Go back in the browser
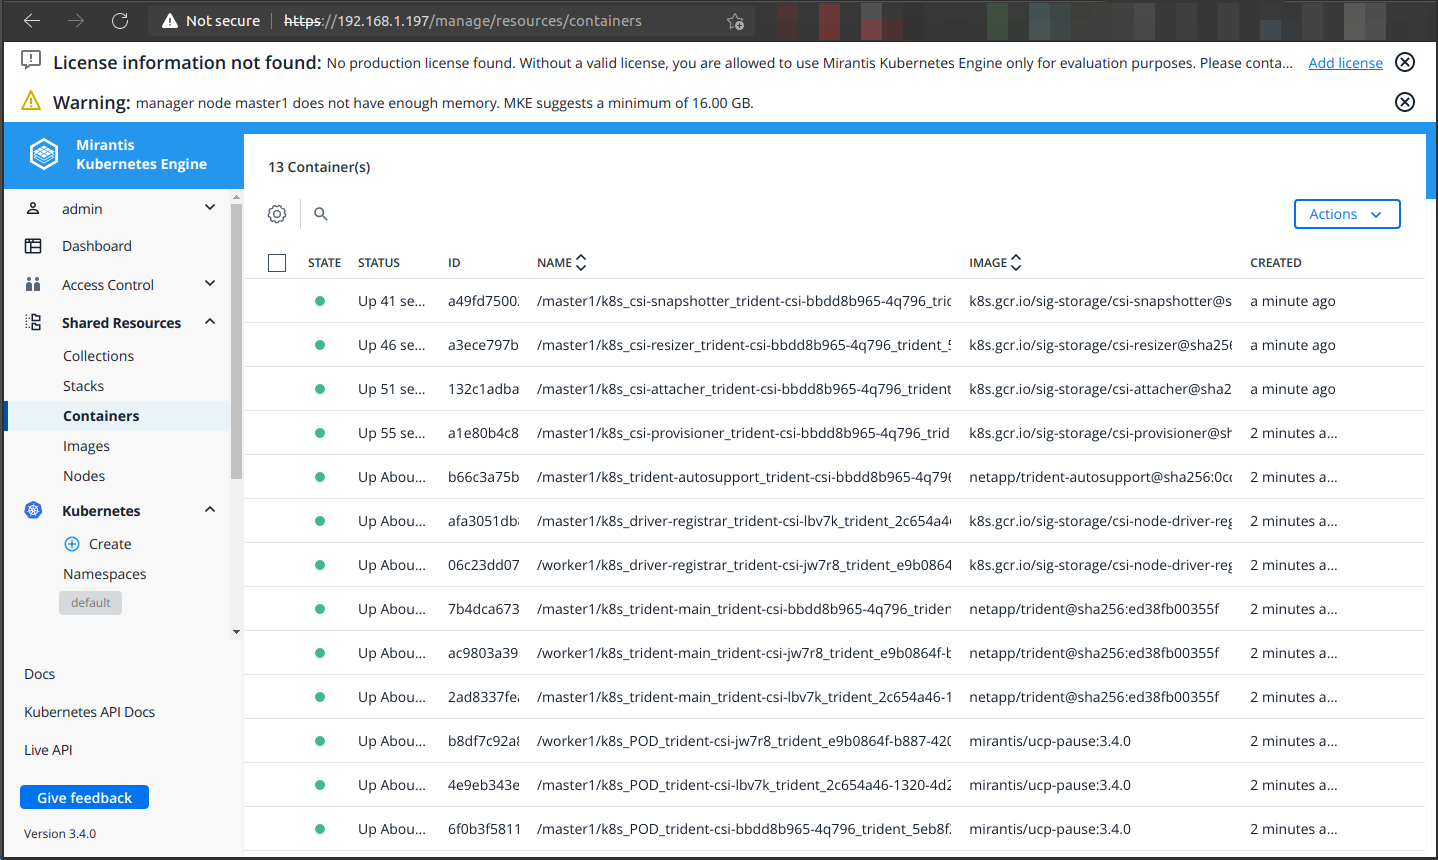The width and height of the screenshot is (1438, 860). click(x=32, y=20)
